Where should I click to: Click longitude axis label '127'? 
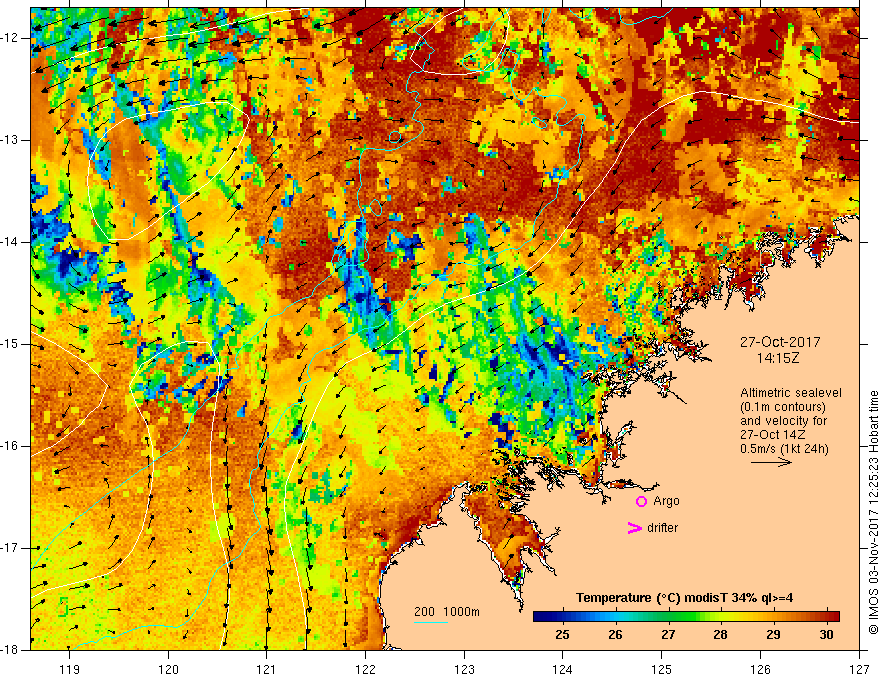[859, 669]
